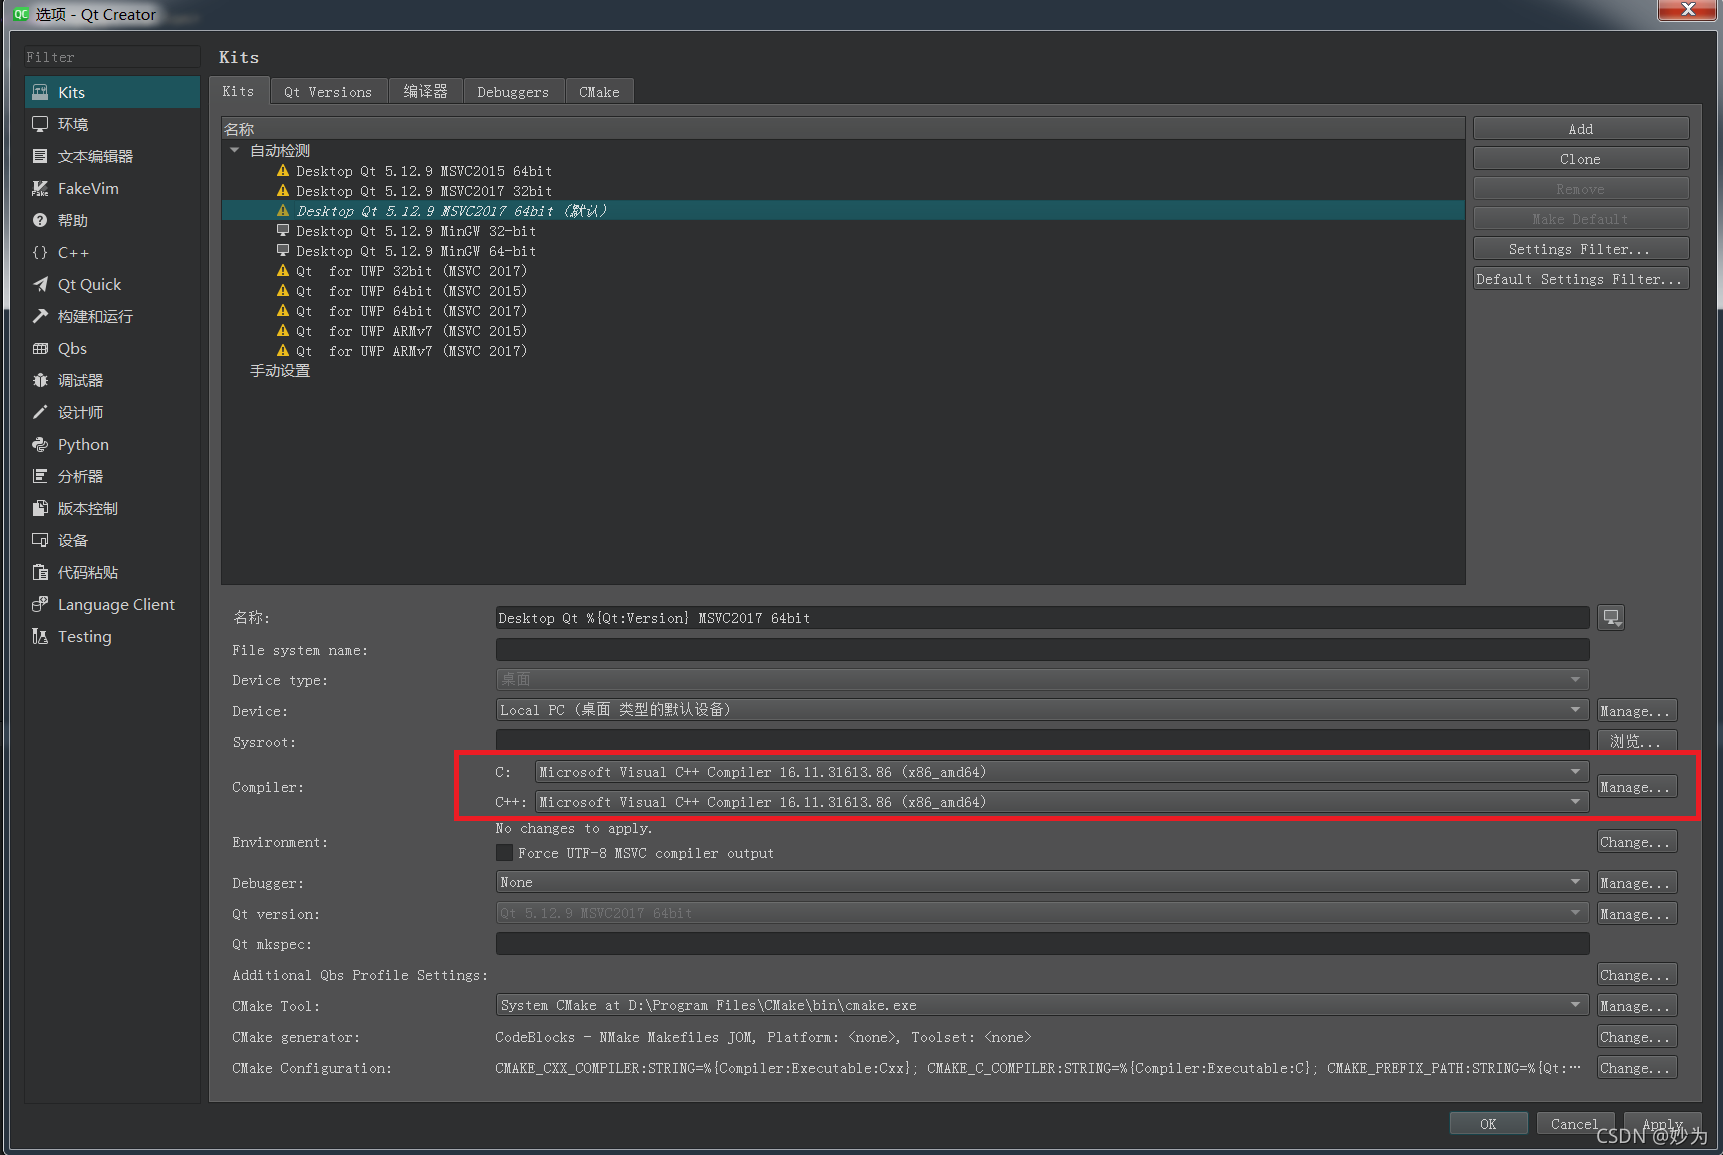Click the Add kit button

click(1581, 129)
